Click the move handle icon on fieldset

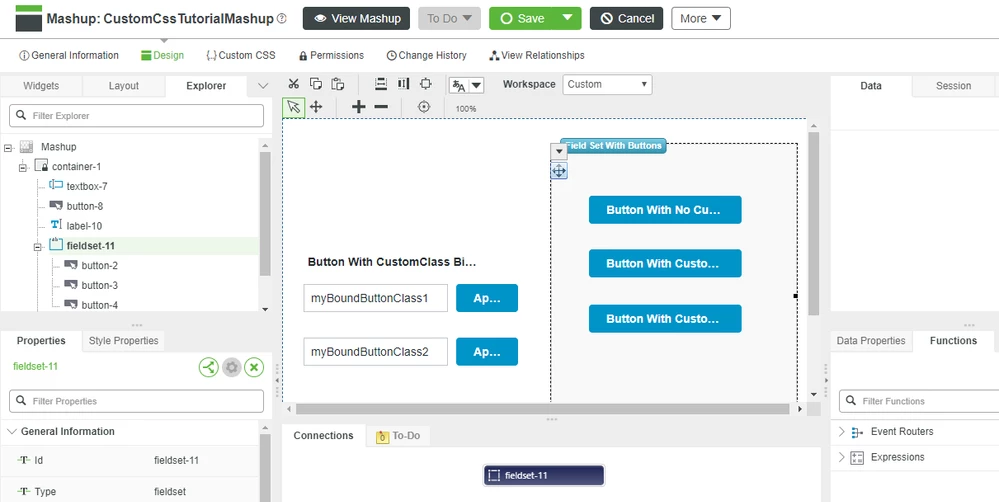tap(559, 171)
